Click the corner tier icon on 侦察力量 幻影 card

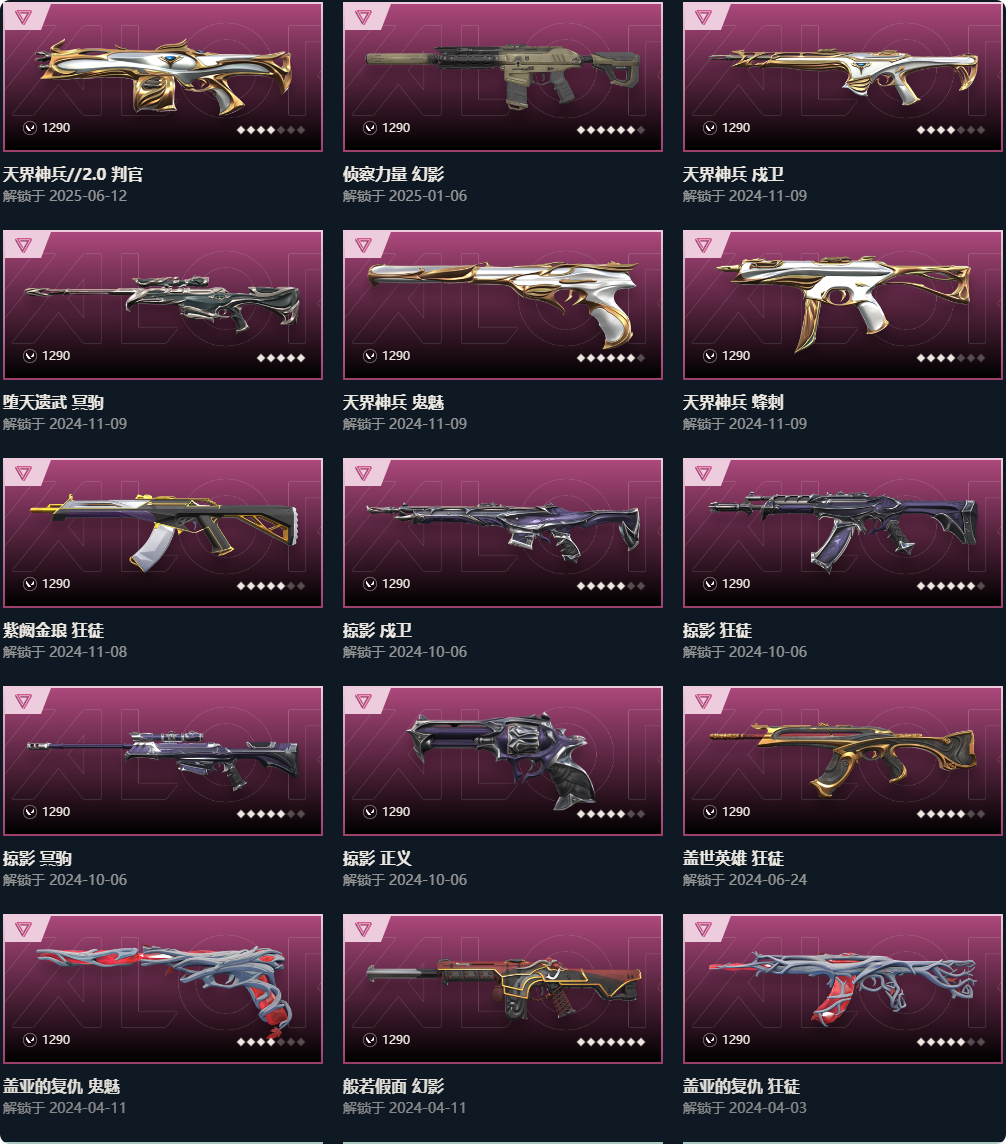coord(363,17)
